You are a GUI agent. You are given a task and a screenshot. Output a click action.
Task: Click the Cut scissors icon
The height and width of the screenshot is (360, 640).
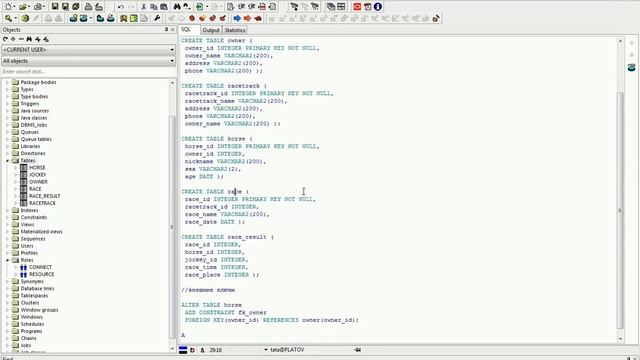[143, 7]
